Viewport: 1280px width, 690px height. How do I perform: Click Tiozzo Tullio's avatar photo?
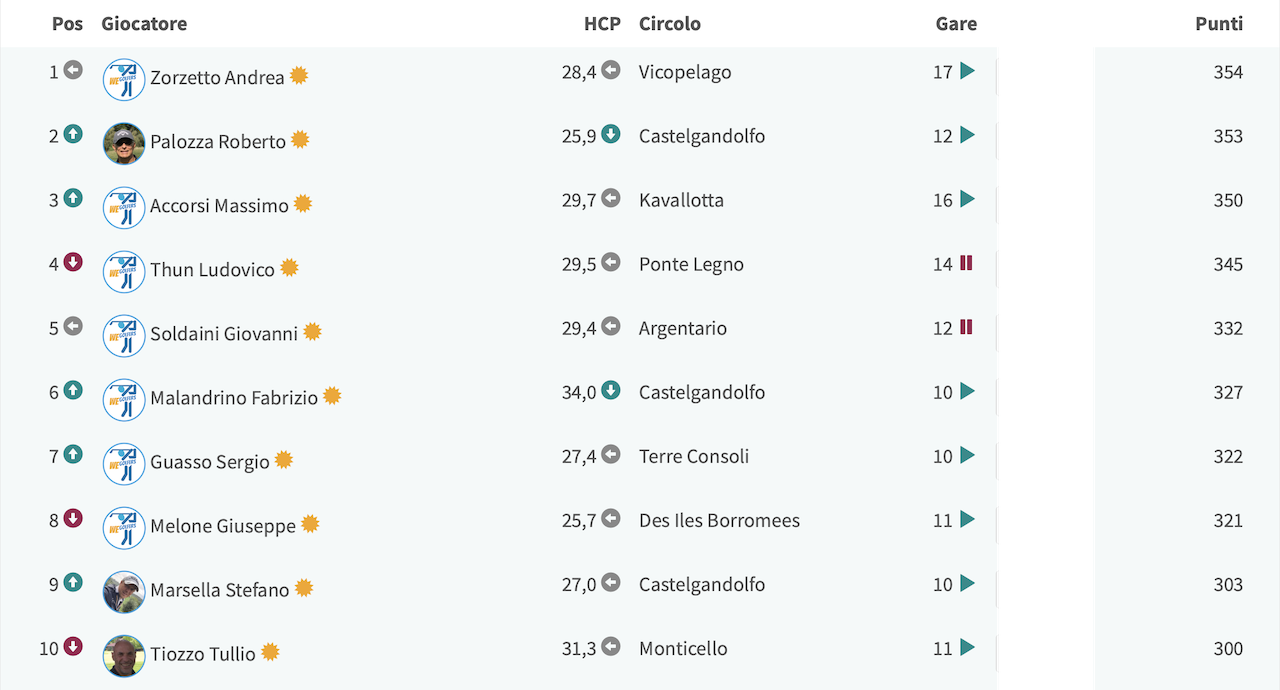[x=124, y=656]
